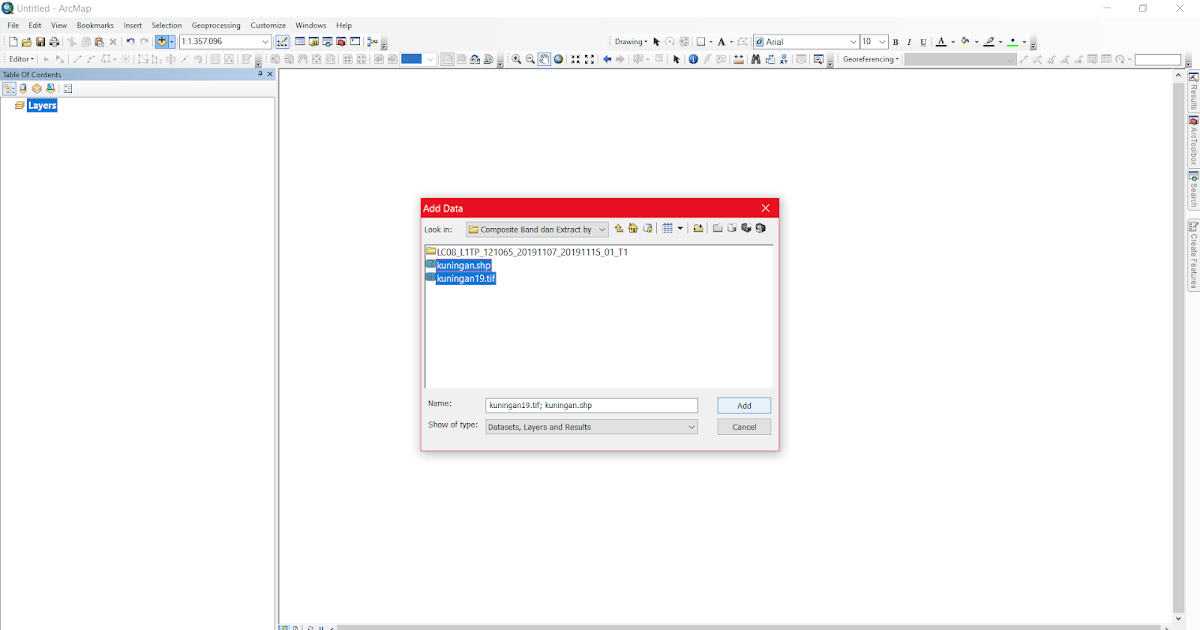Image resolution: width=1200 pixels, height=630 pixels.
Task: Open the Selection menu
Action: 167,25
